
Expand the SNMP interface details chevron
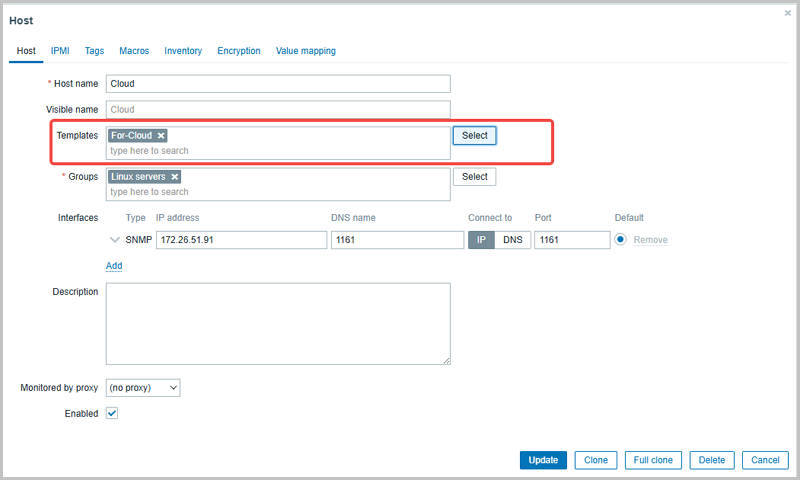click(113, 240)
